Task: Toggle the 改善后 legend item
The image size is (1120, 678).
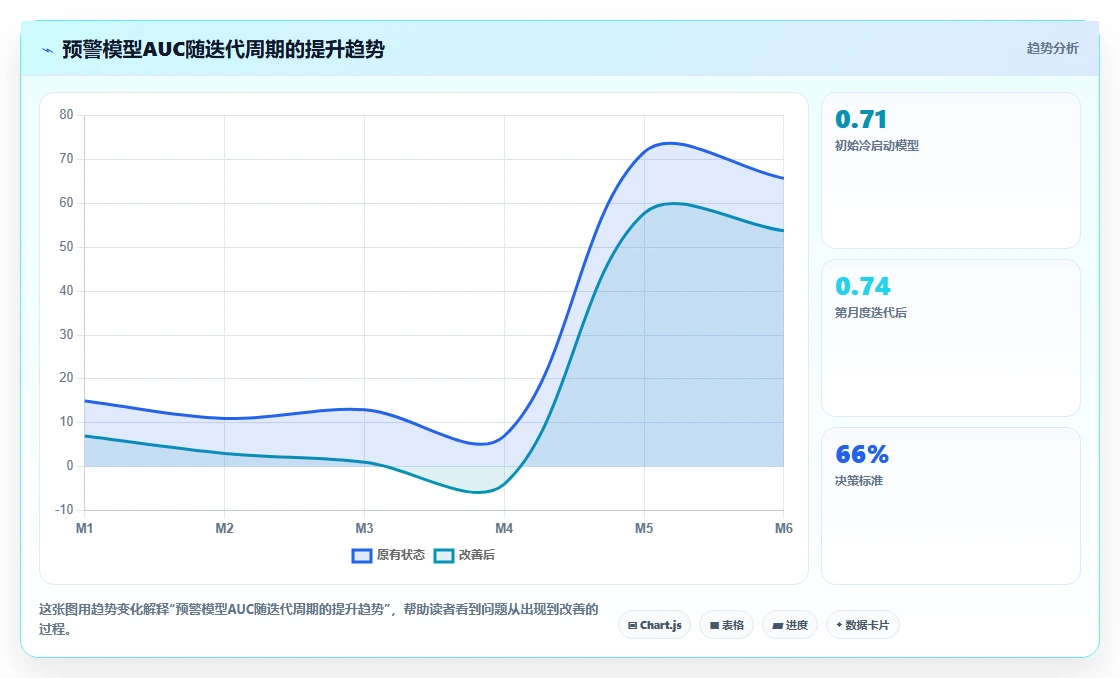Action: click(464, 555)
